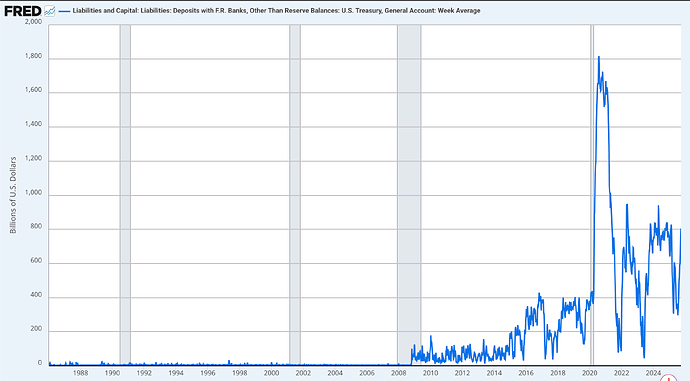Click the 200 y-axis value

[37, 329]
